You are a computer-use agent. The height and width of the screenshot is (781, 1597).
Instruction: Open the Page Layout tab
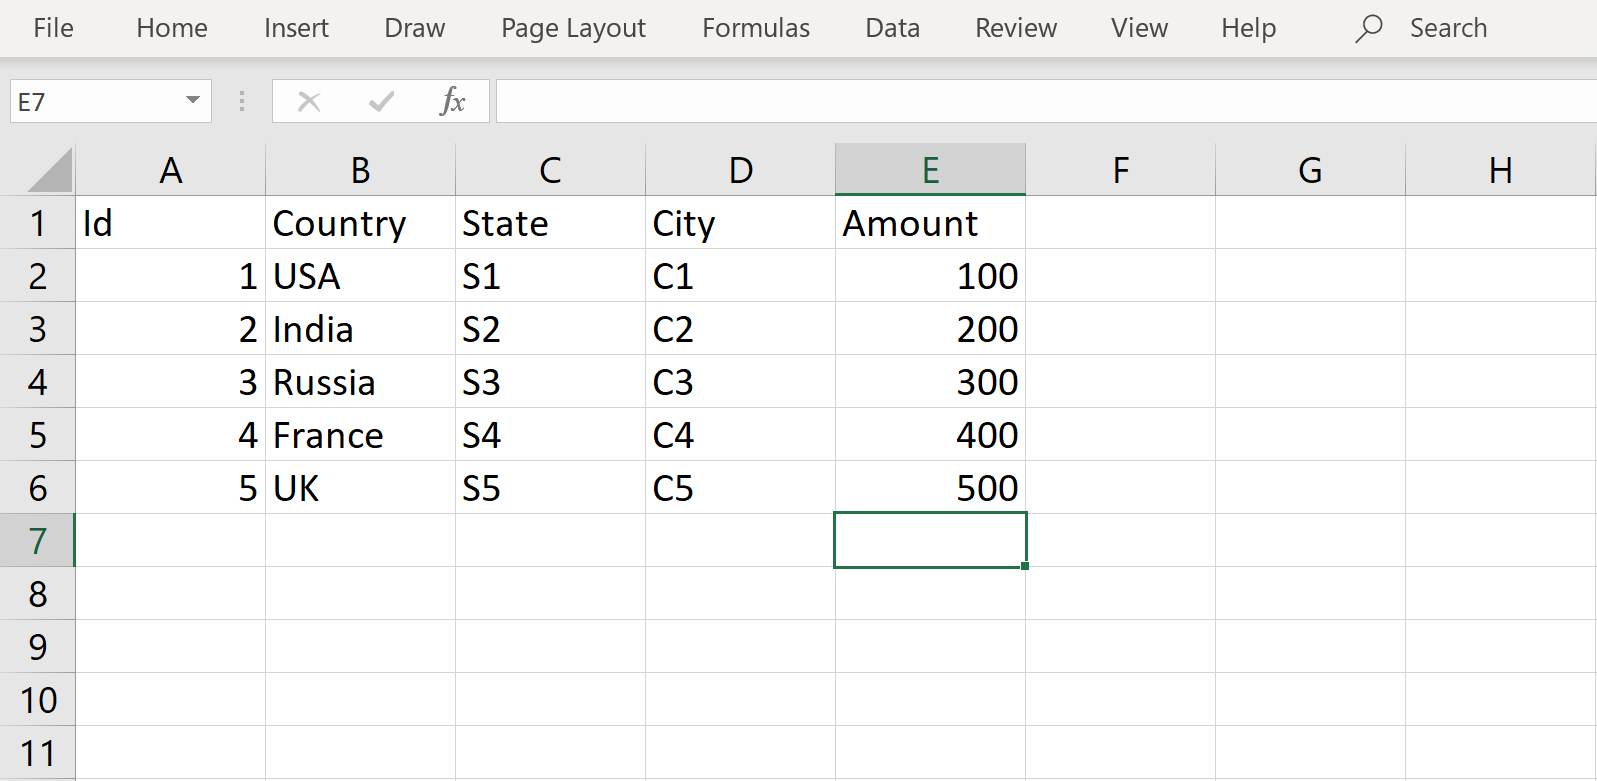click(573, 28)
